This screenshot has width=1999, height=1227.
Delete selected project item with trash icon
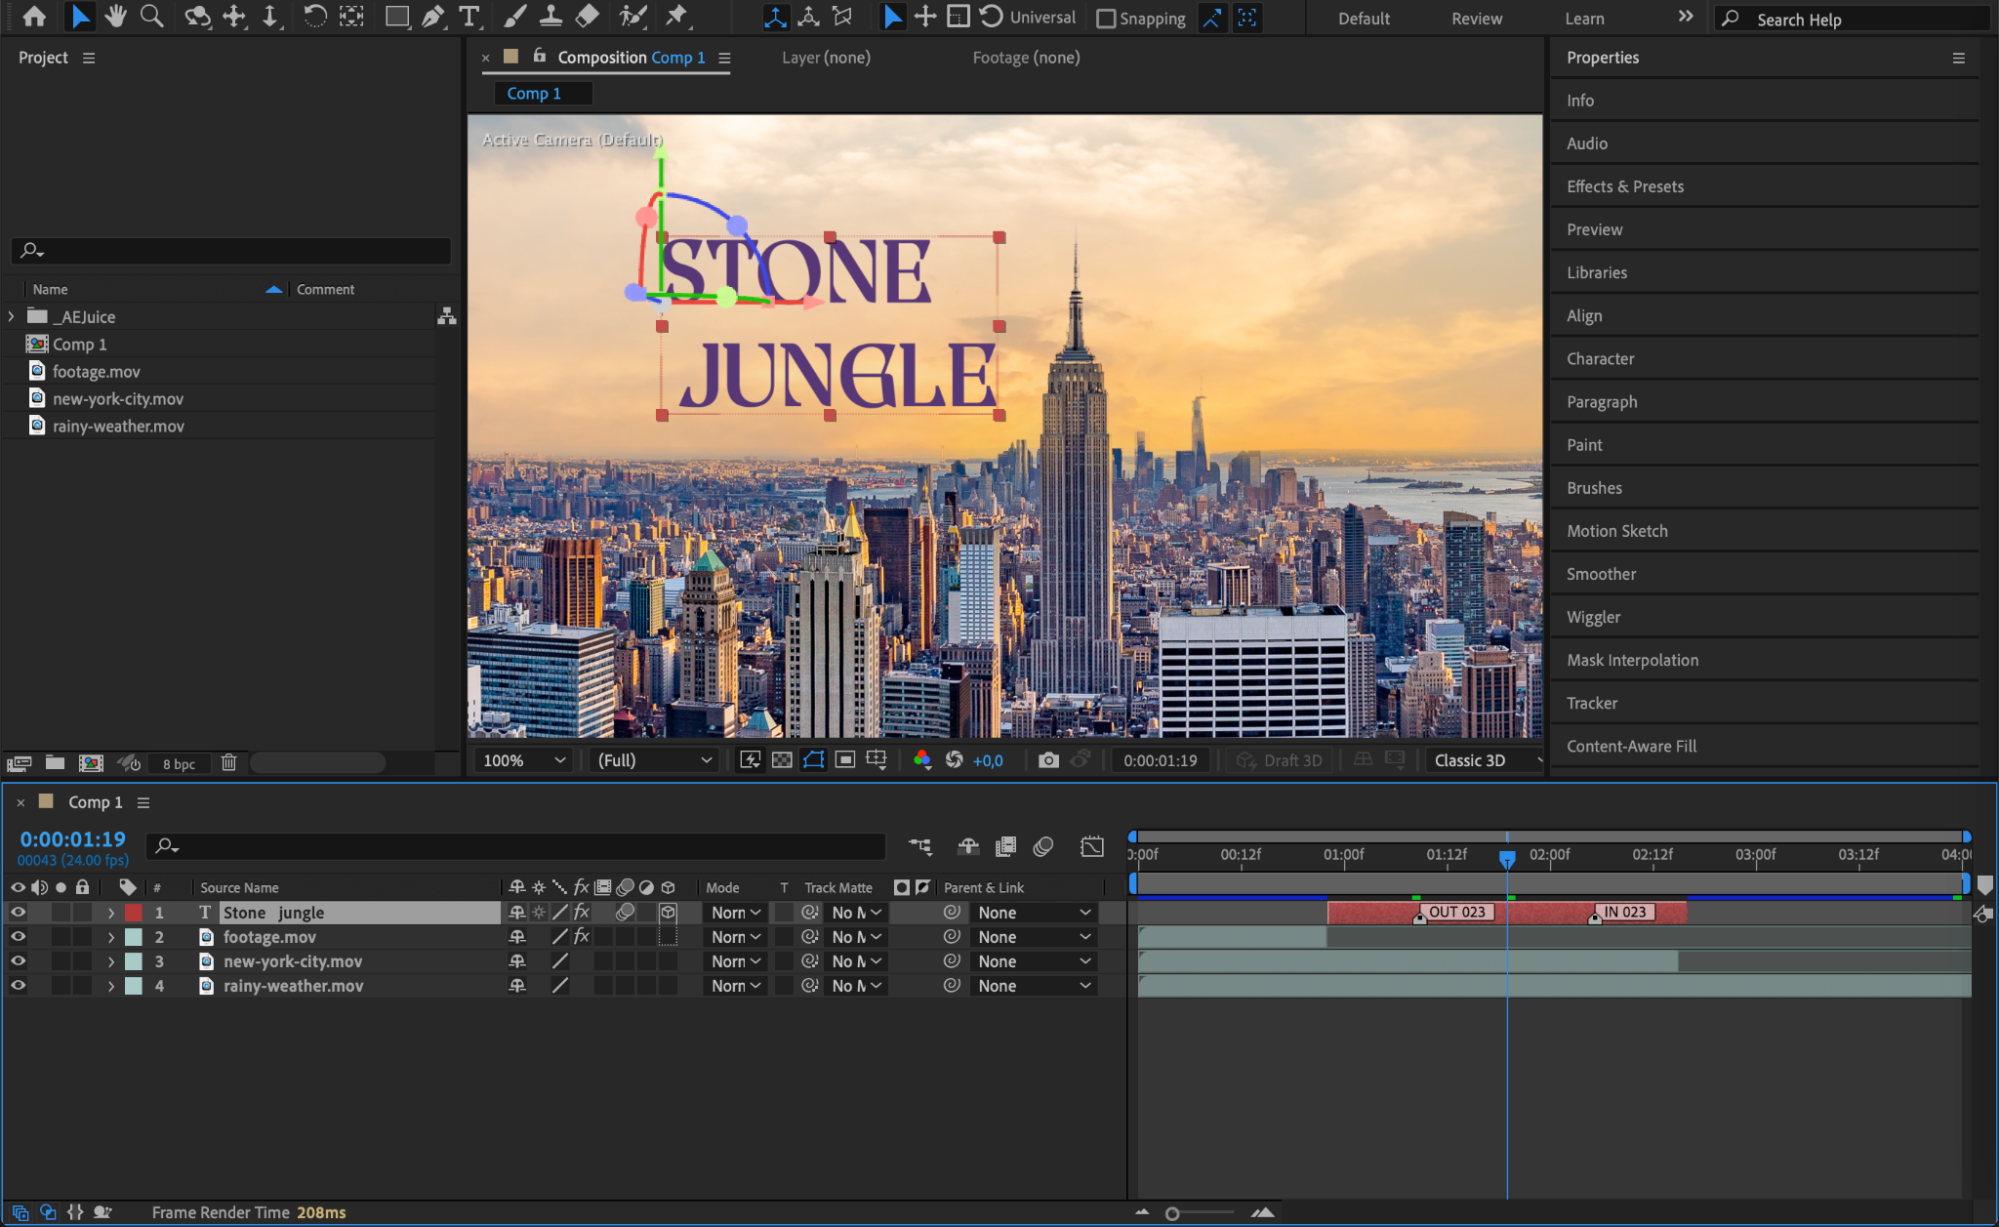229,763
